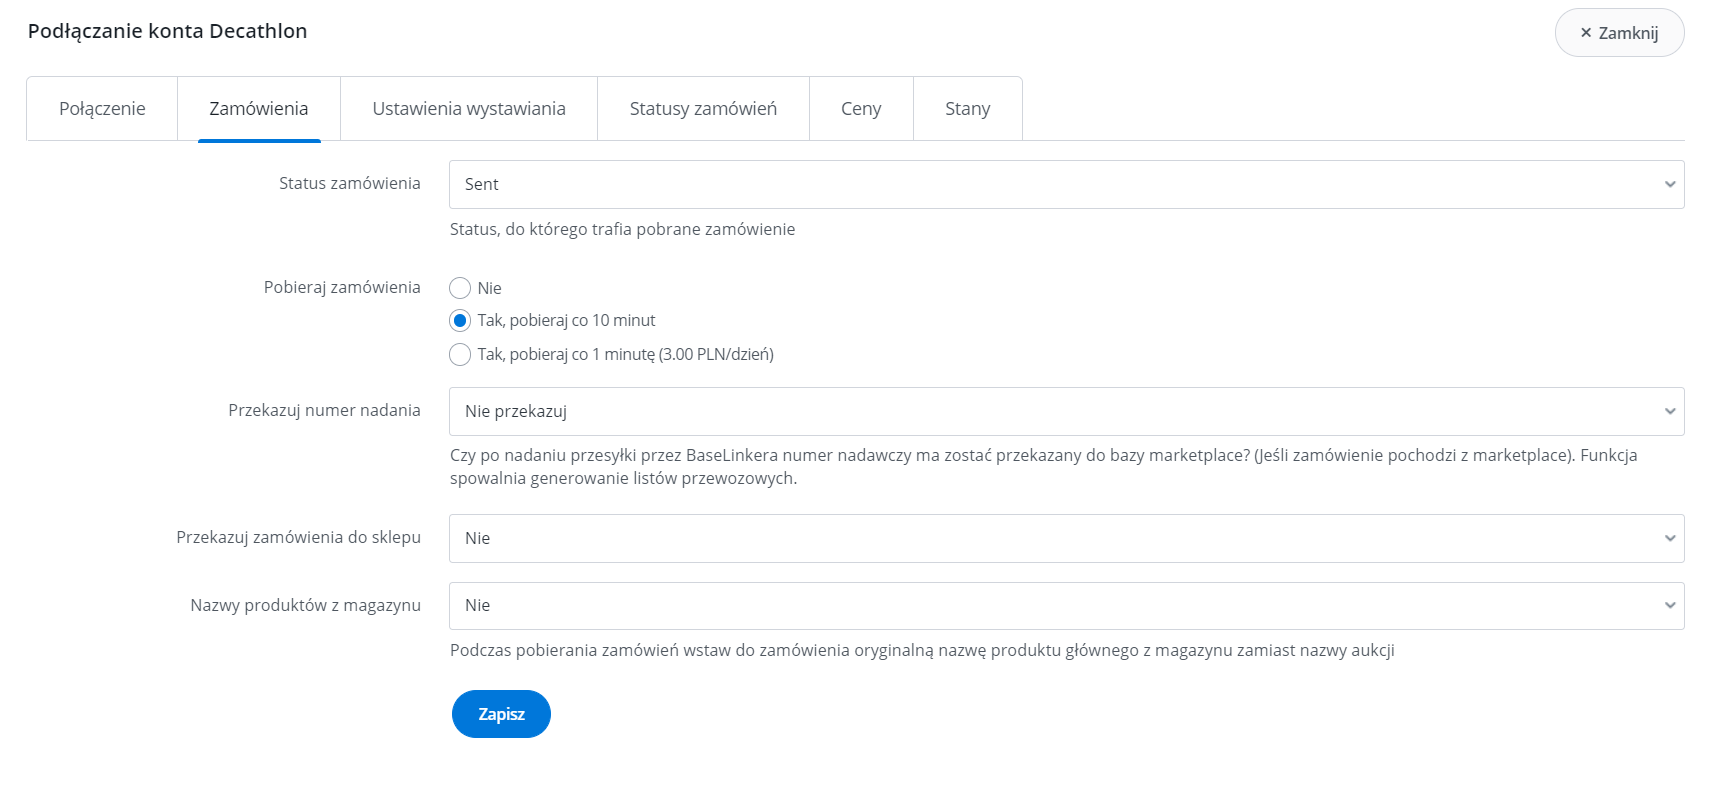
Task: Open the Status zamówienia dropdown showing Sent
Action: (x=1066, y=184)
